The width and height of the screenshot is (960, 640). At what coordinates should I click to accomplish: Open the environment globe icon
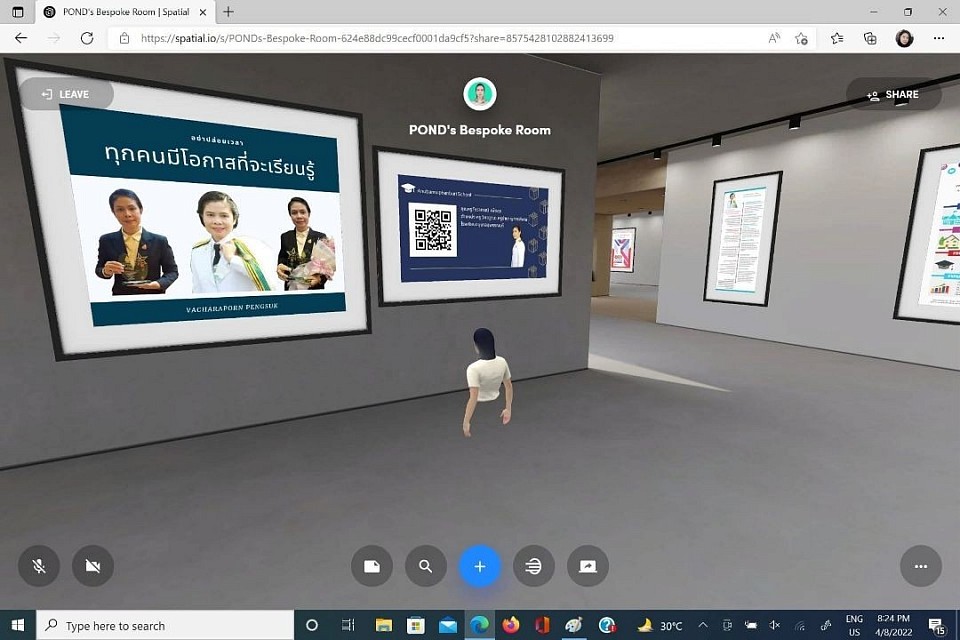coord(534,566)
